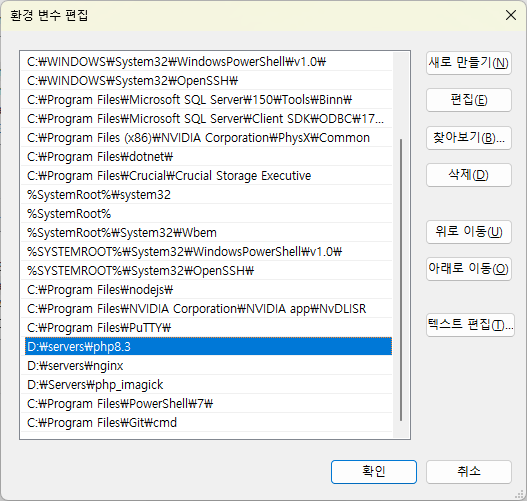Image resolution: width=527 pixels, height=501 pixels.
Task: Select the %SYSTEMROOT%\System32\OpenSSH\ entry
Action: click(208, 271)
